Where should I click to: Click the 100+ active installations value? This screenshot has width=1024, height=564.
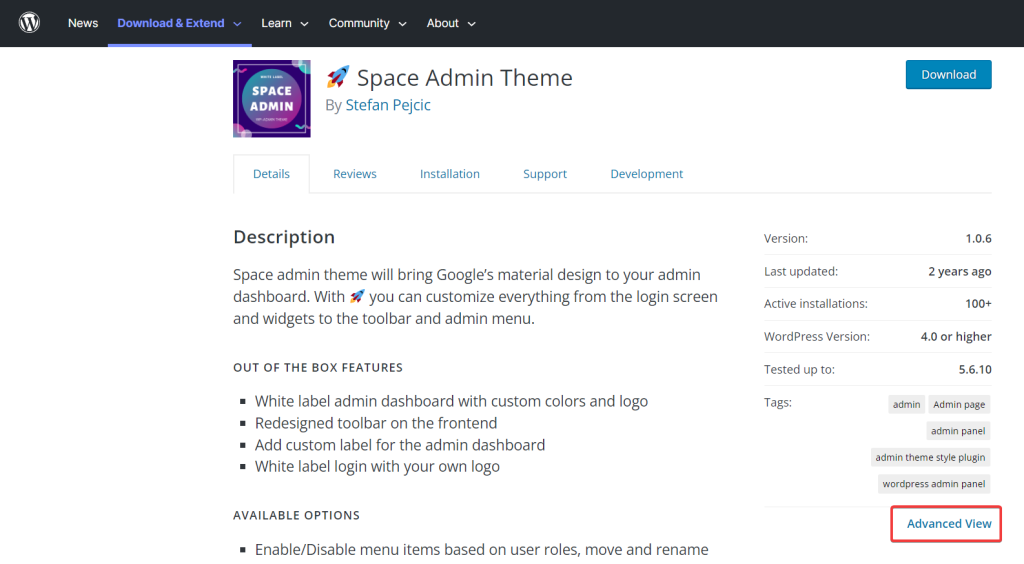978,304
